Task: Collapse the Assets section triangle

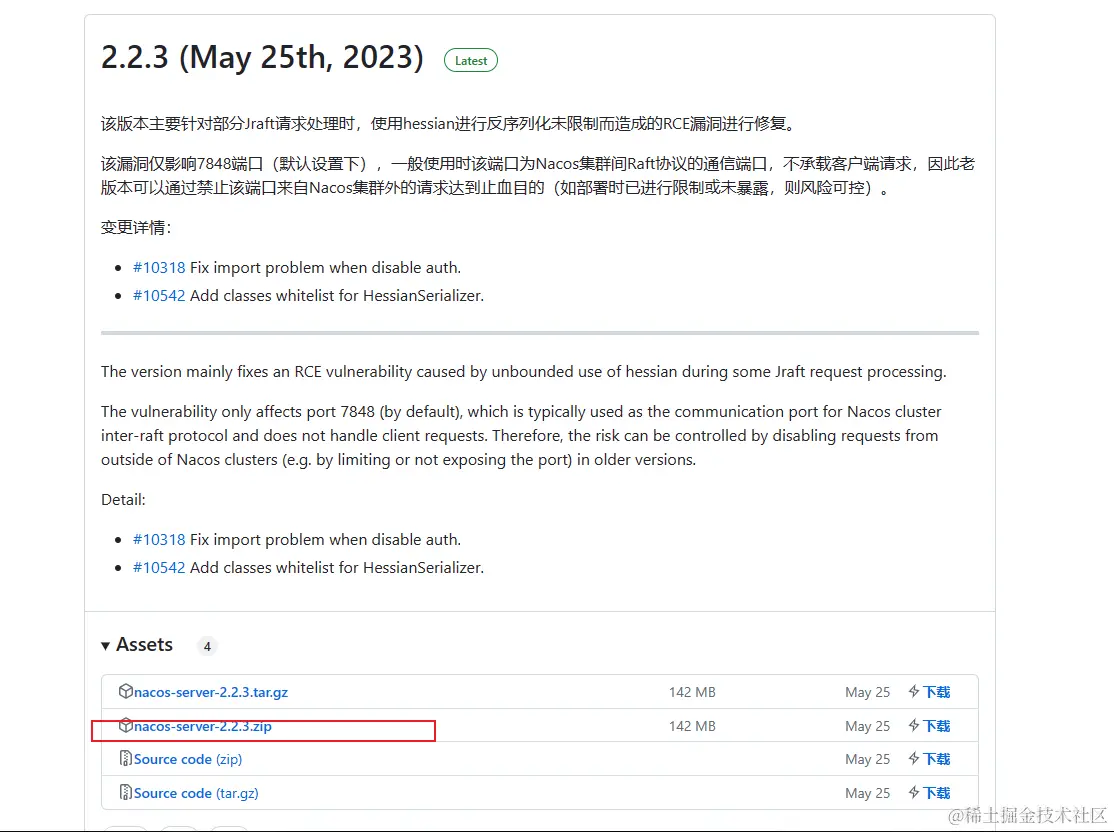Action: 105,645
